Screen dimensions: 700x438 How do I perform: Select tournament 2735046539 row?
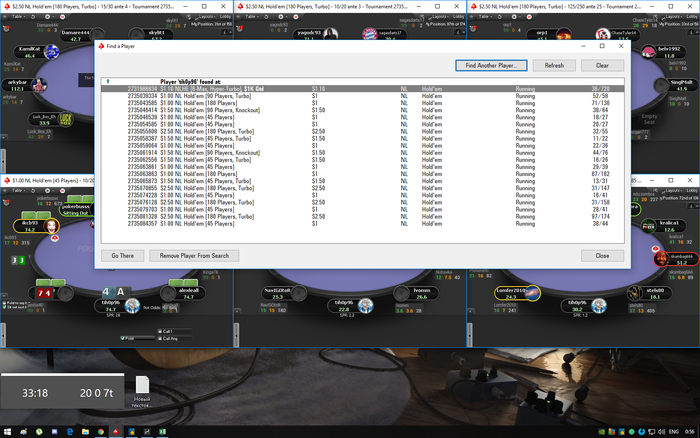point(362,117)
